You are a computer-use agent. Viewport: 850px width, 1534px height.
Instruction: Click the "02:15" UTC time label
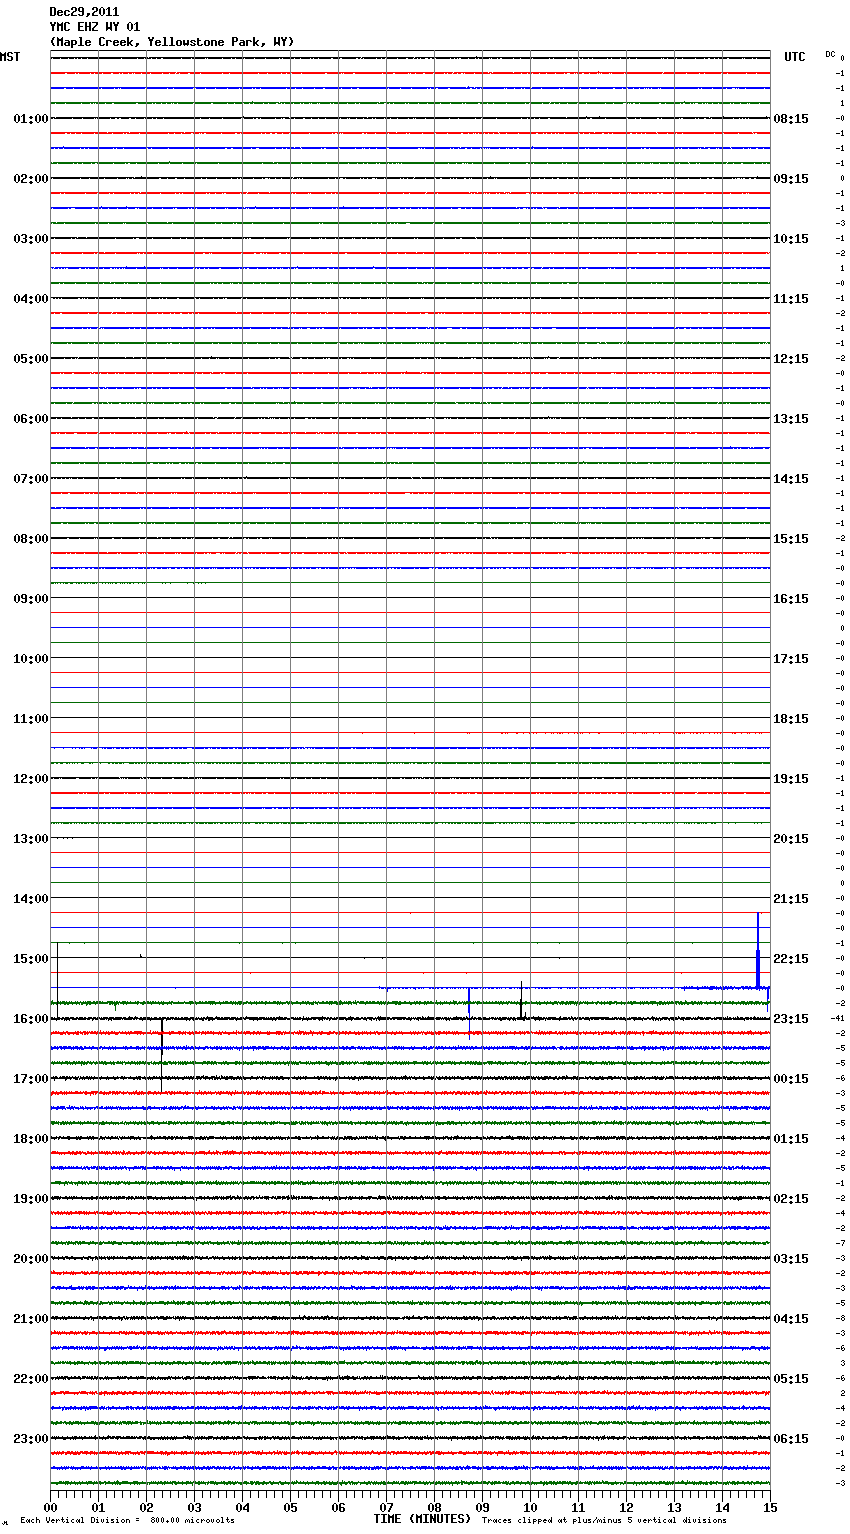[x=791, y=1199]
